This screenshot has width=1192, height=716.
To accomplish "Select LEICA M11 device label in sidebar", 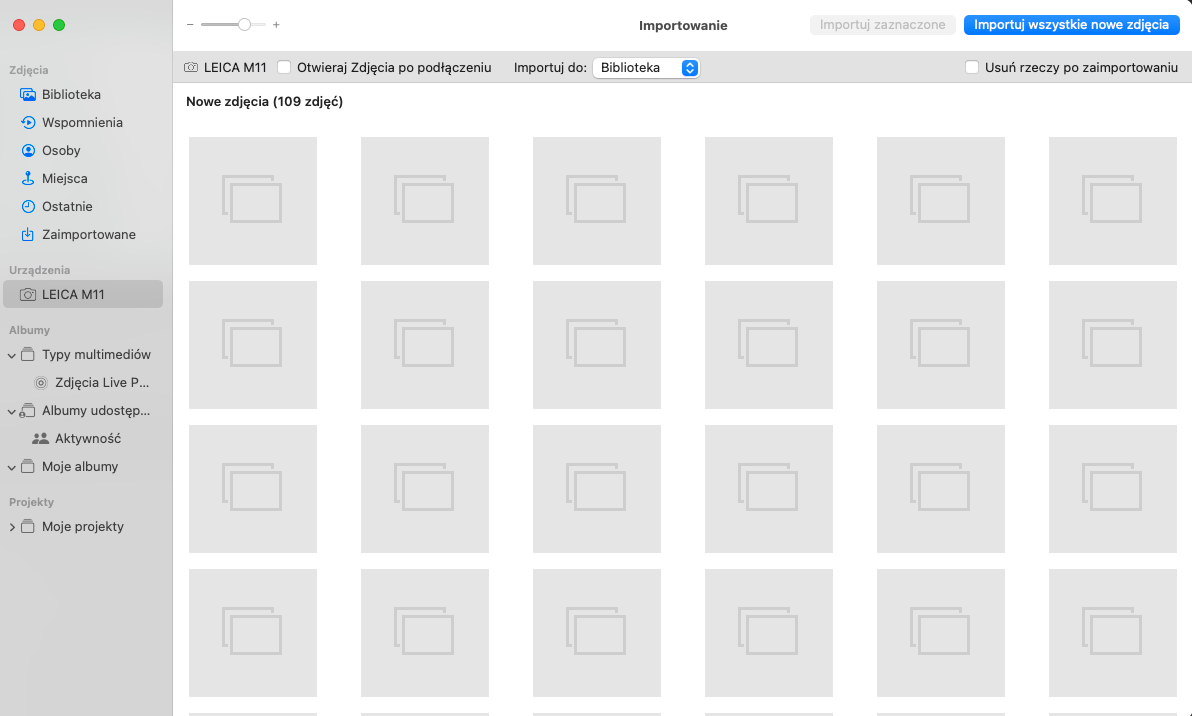I will (x=73, y=294).
